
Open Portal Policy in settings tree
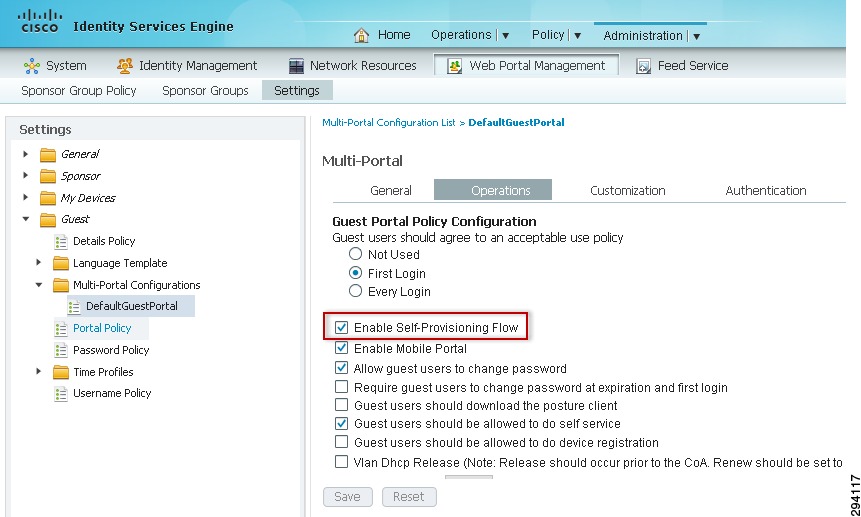[x=102, y=328]
